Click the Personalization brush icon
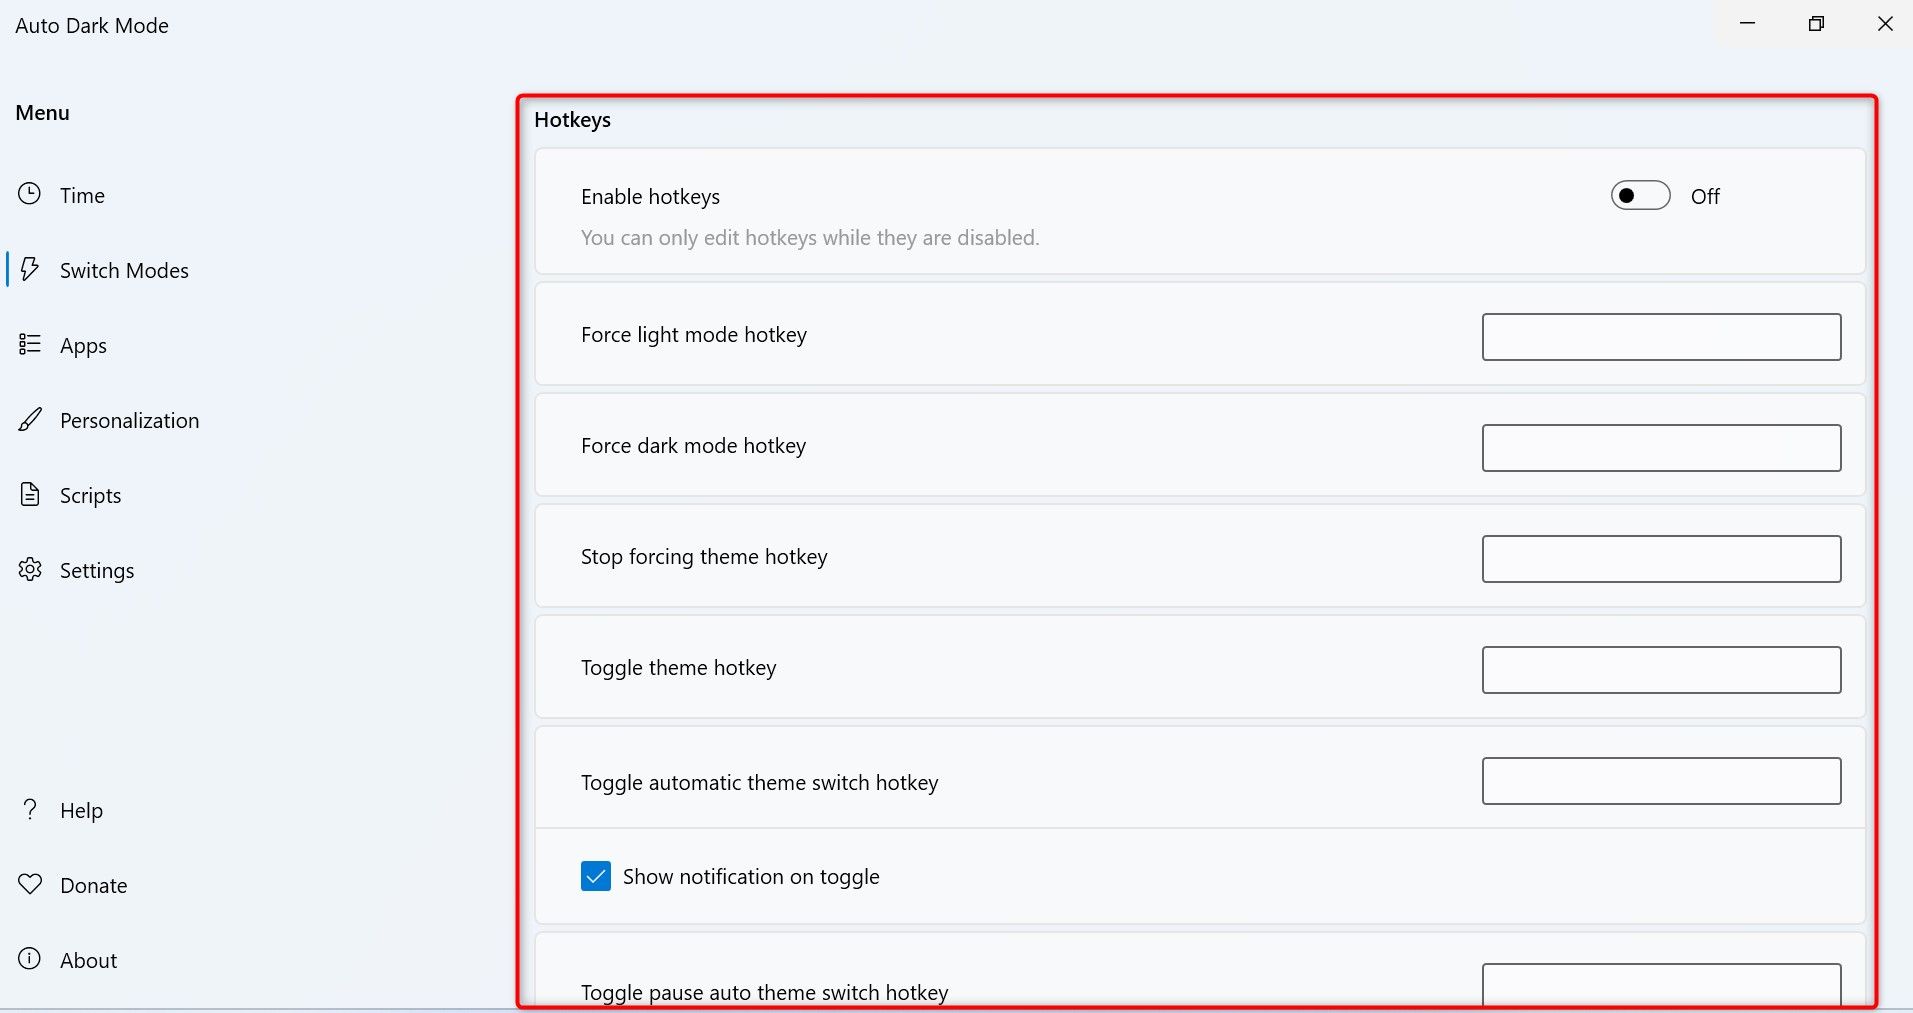The width and height of the screenshot is (1913, 1013). click(x=30, y=419)
